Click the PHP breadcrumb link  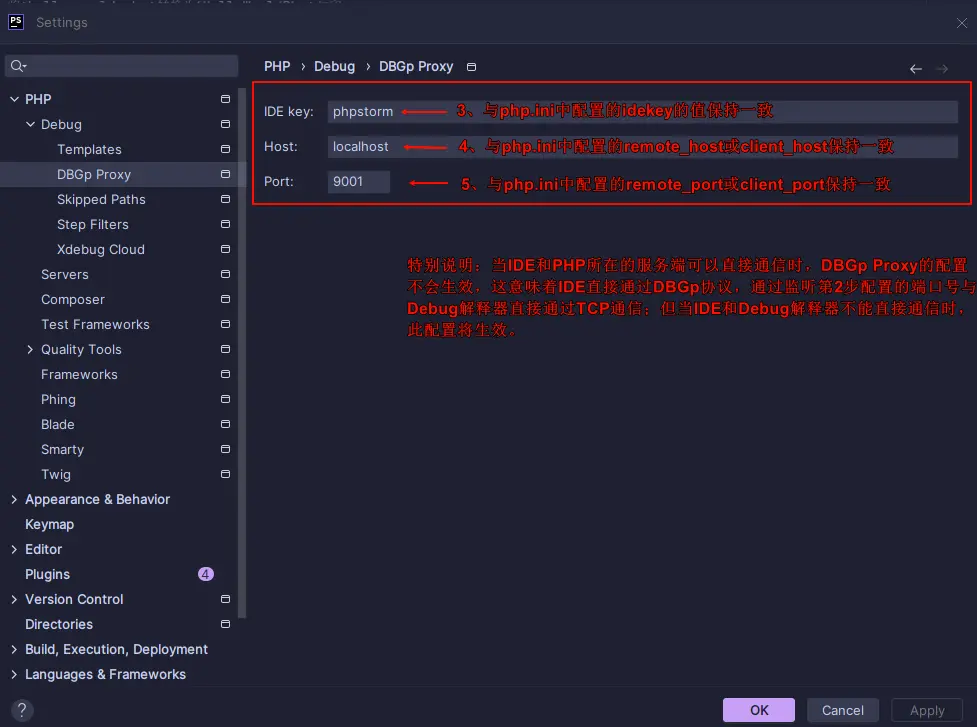277,66
